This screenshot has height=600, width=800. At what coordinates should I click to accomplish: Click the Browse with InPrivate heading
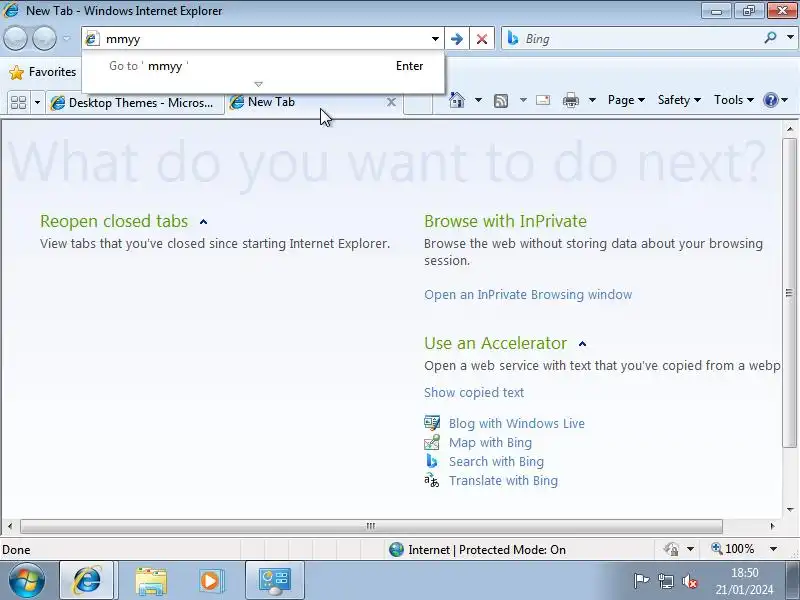click(506, 221)
